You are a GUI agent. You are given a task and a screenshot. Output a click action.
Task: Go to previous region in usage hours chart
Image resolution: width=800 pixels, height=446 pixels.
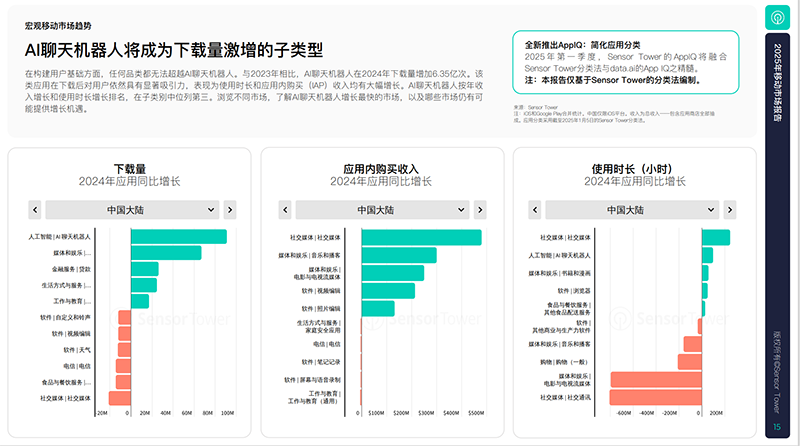click(x=535, y=210)
